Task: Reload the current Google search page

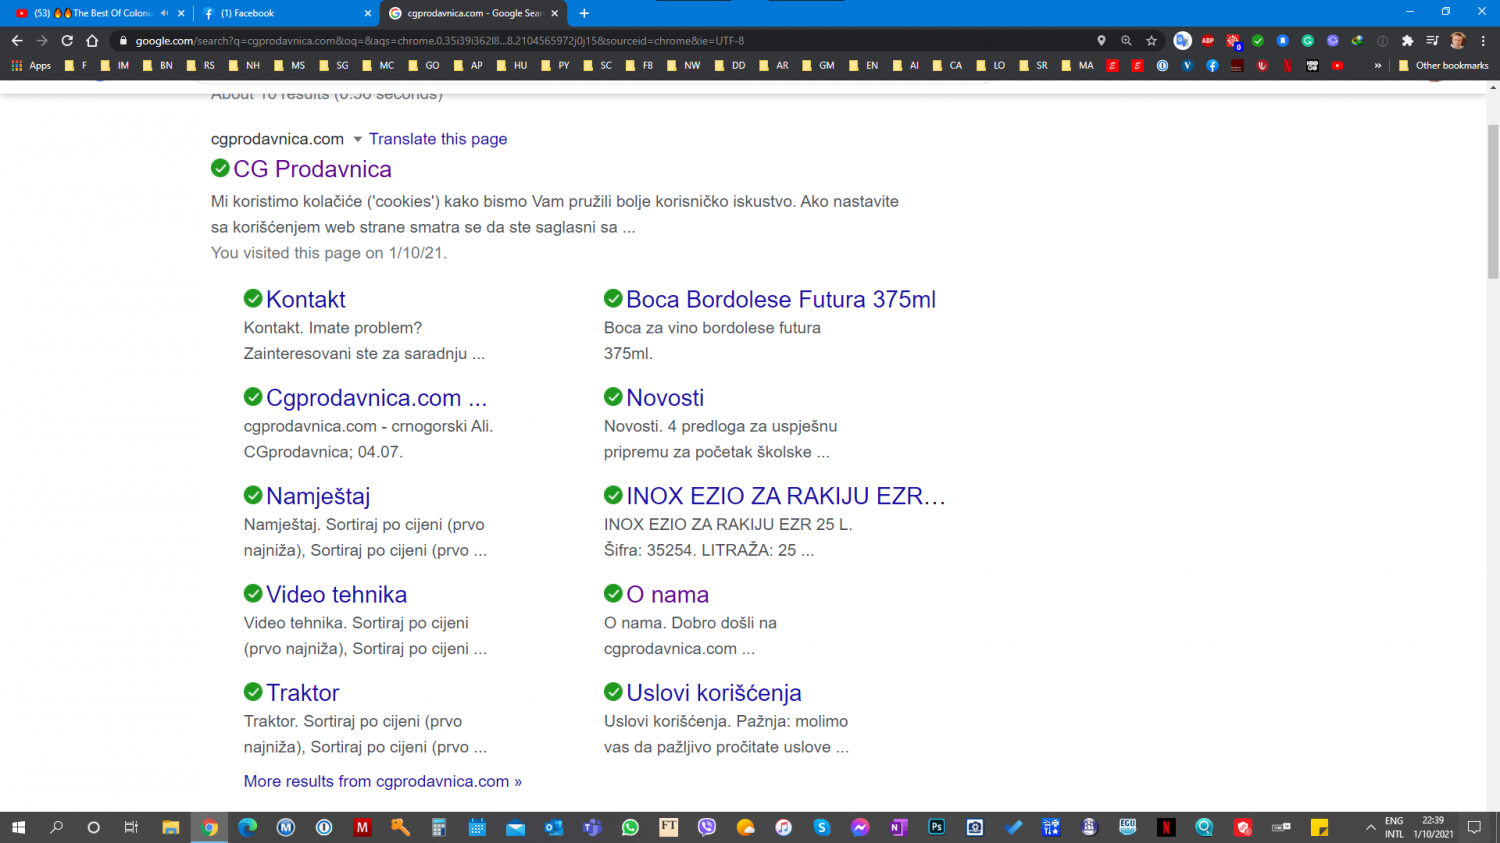Action: pyautogui.click(x=67, y=41)
